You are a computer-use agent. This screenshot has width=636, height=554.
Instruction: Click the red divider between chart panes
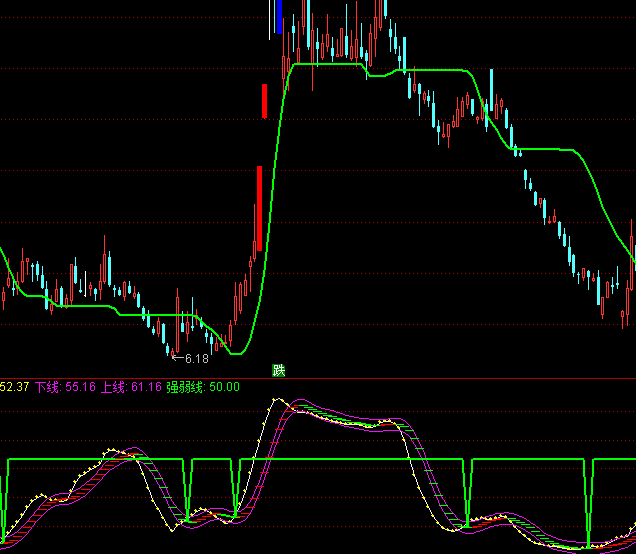[400, 379]
